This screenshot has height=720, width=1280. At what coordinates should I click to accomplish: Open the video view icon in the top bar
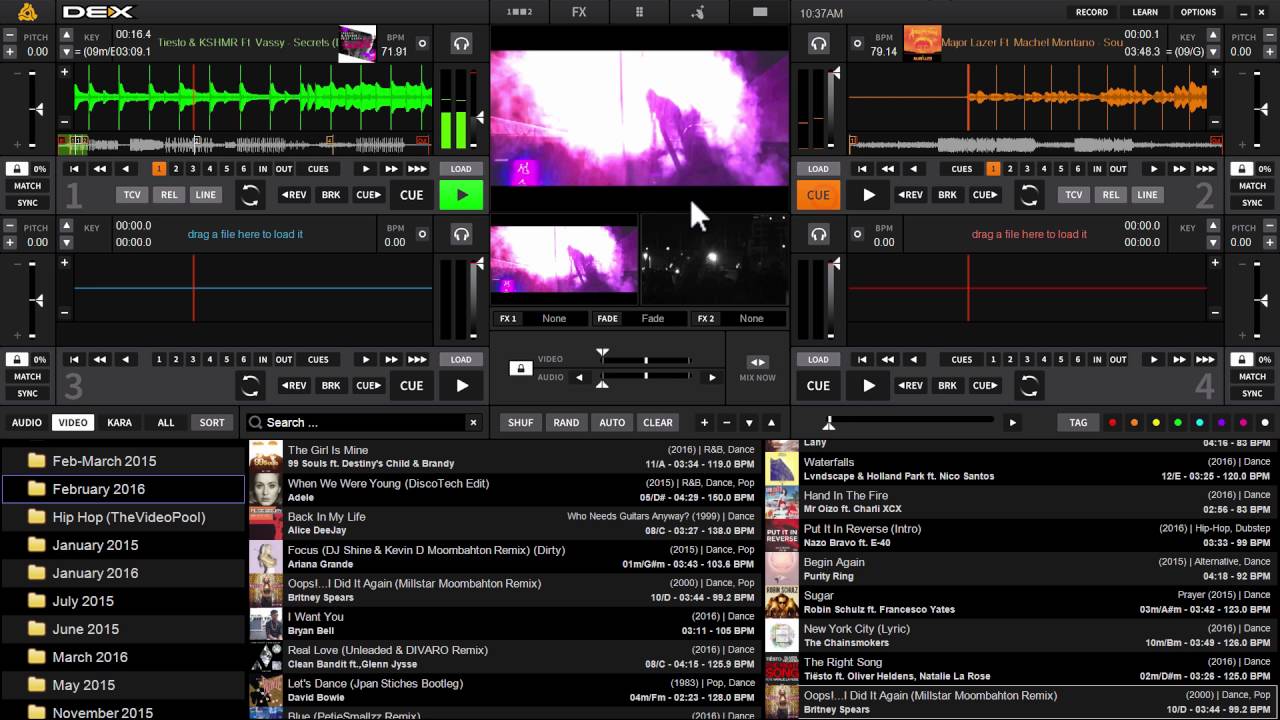tap(760, 12)
